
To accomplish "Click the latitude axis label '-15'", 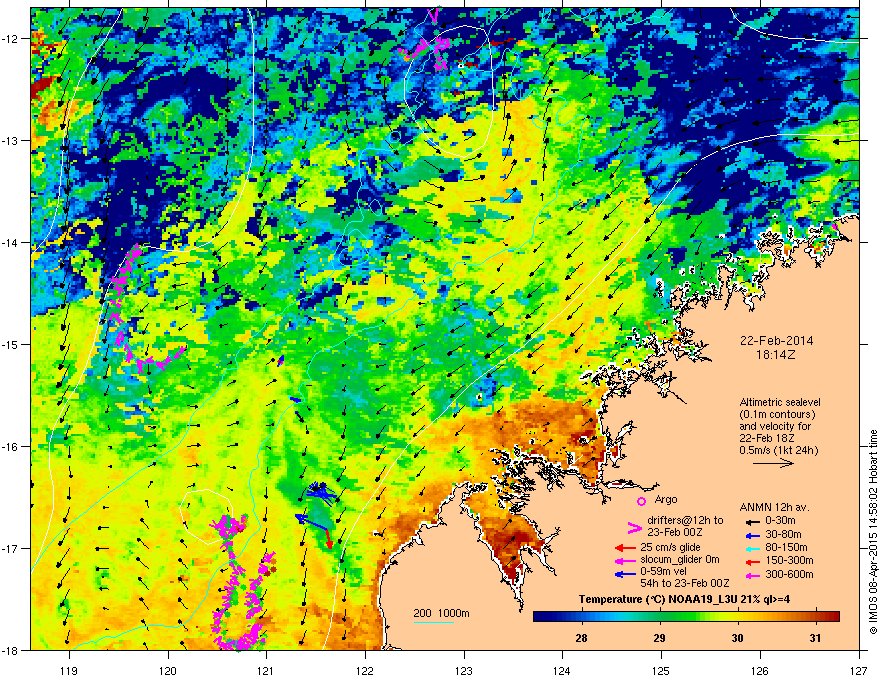I will (x=10, y=344).
